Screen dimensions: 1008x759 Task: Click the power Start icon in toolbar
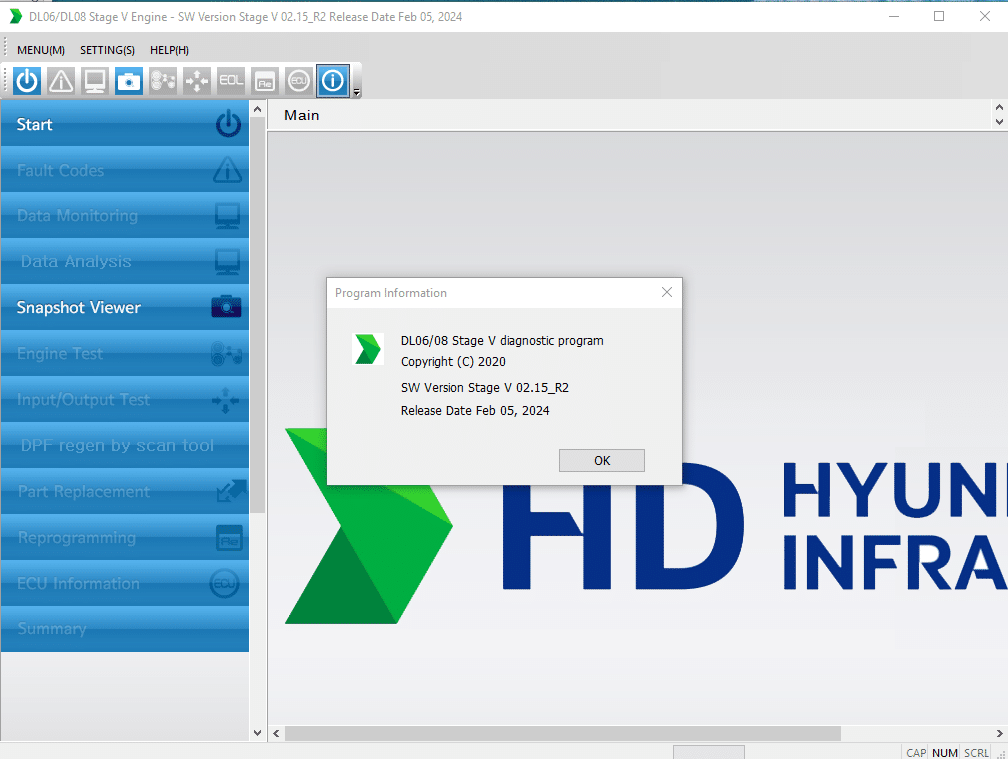click(27, 81)
